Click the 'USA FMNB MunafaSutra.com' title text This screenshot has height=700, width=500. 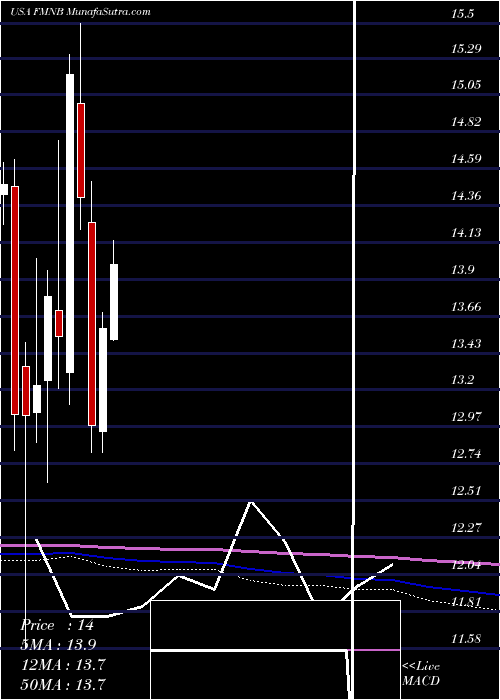pos(81,12)
